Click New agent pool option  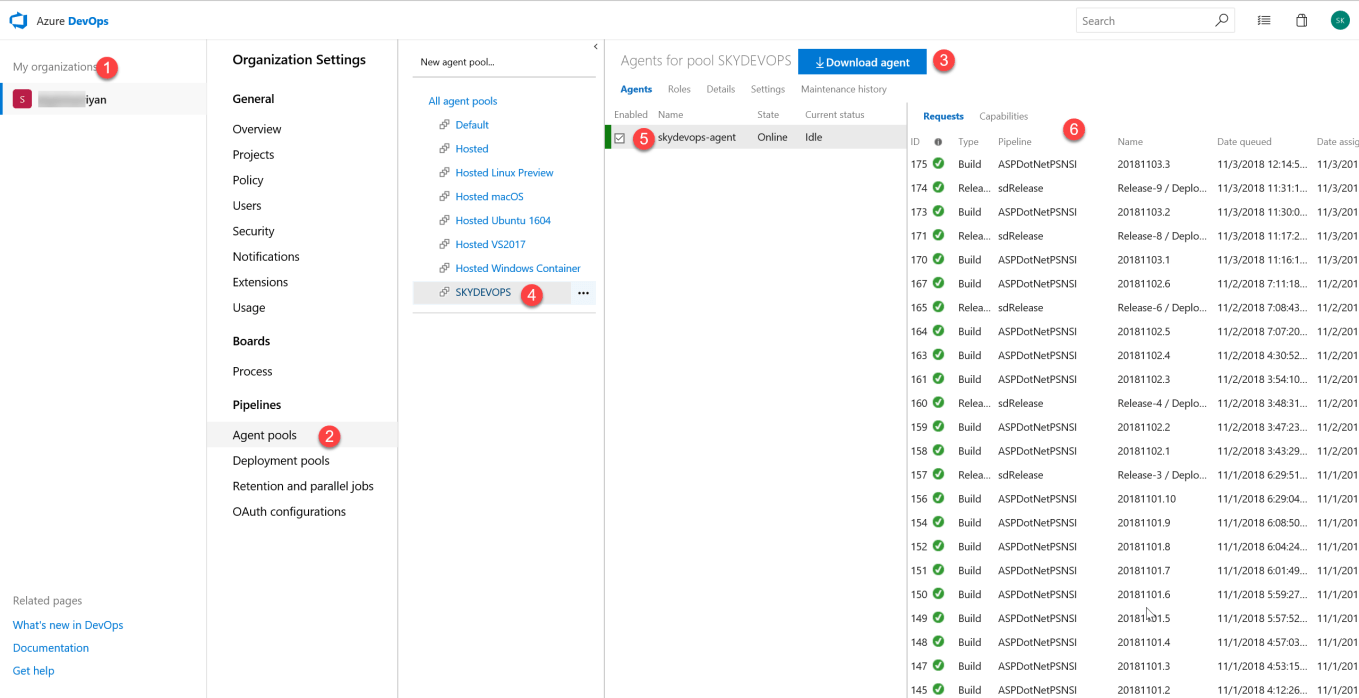click(457, 62)
